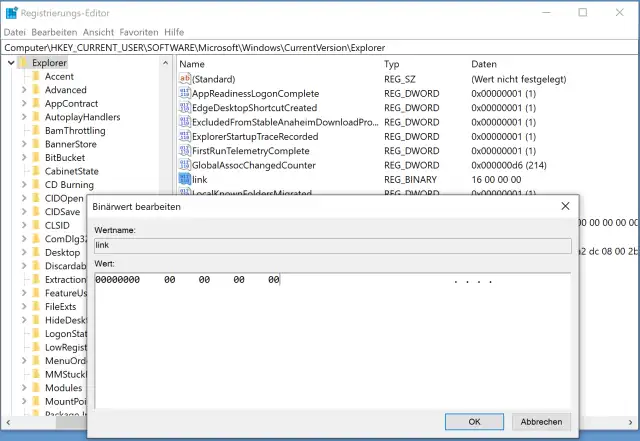Select the CLSID tree key
This screenshot has height=441, width=640.
(57, 225)
